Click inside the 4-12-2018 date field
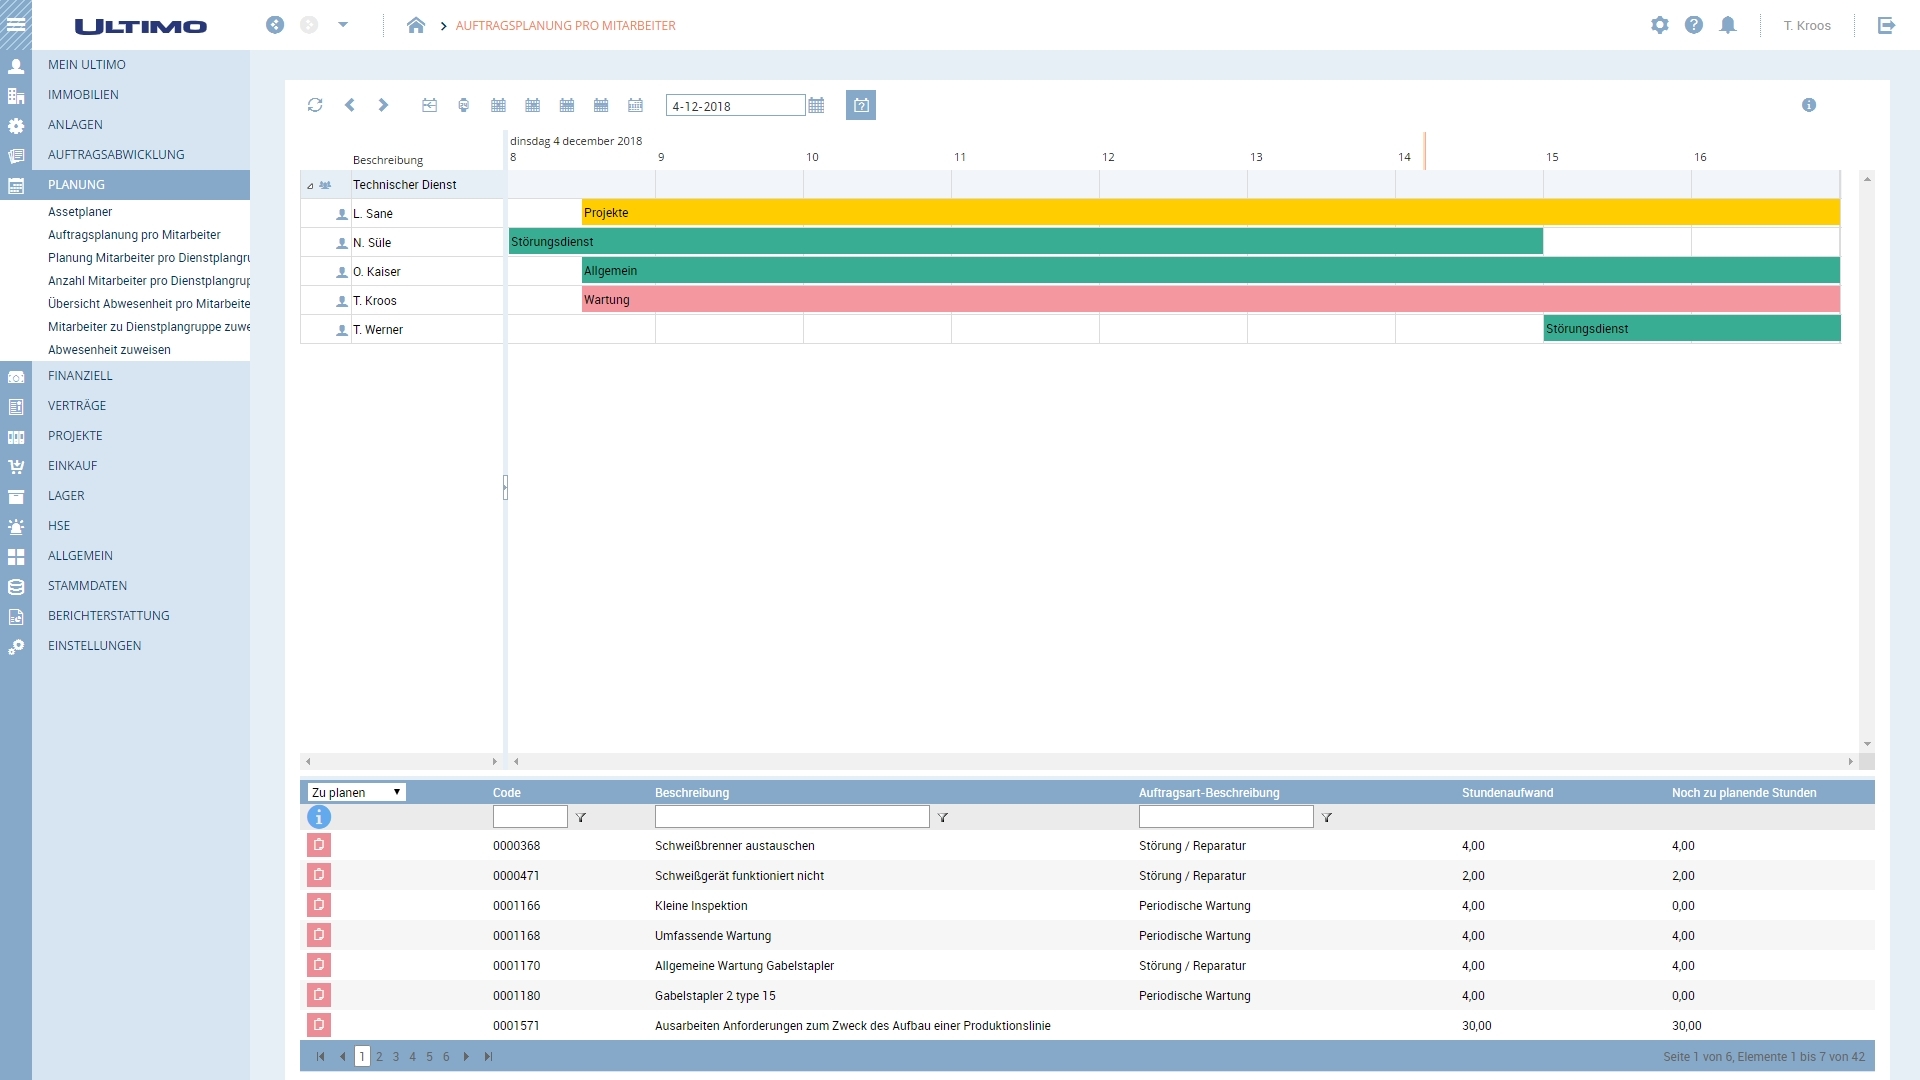Image resolution: width=1920 pixels, height=1080 pixels. [x=735, y=105]
